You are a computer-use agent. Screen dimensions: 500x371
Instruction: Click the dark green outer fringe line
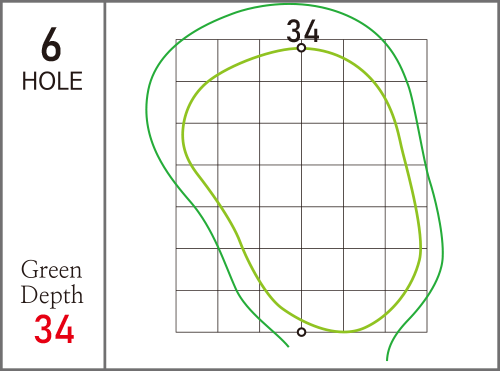pos(146,110)
